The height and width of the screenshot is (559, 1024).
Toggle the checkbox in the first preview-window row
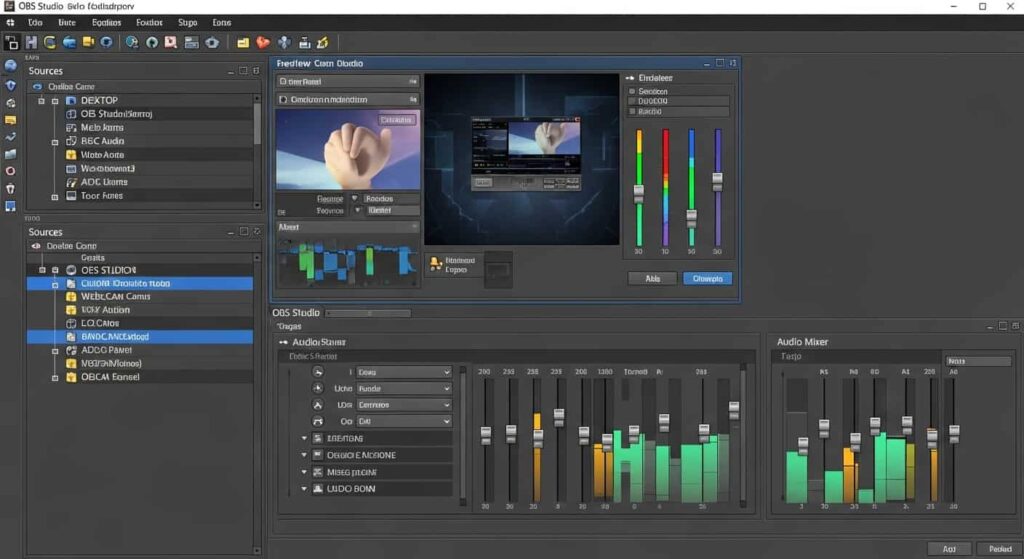click(283, 82)
